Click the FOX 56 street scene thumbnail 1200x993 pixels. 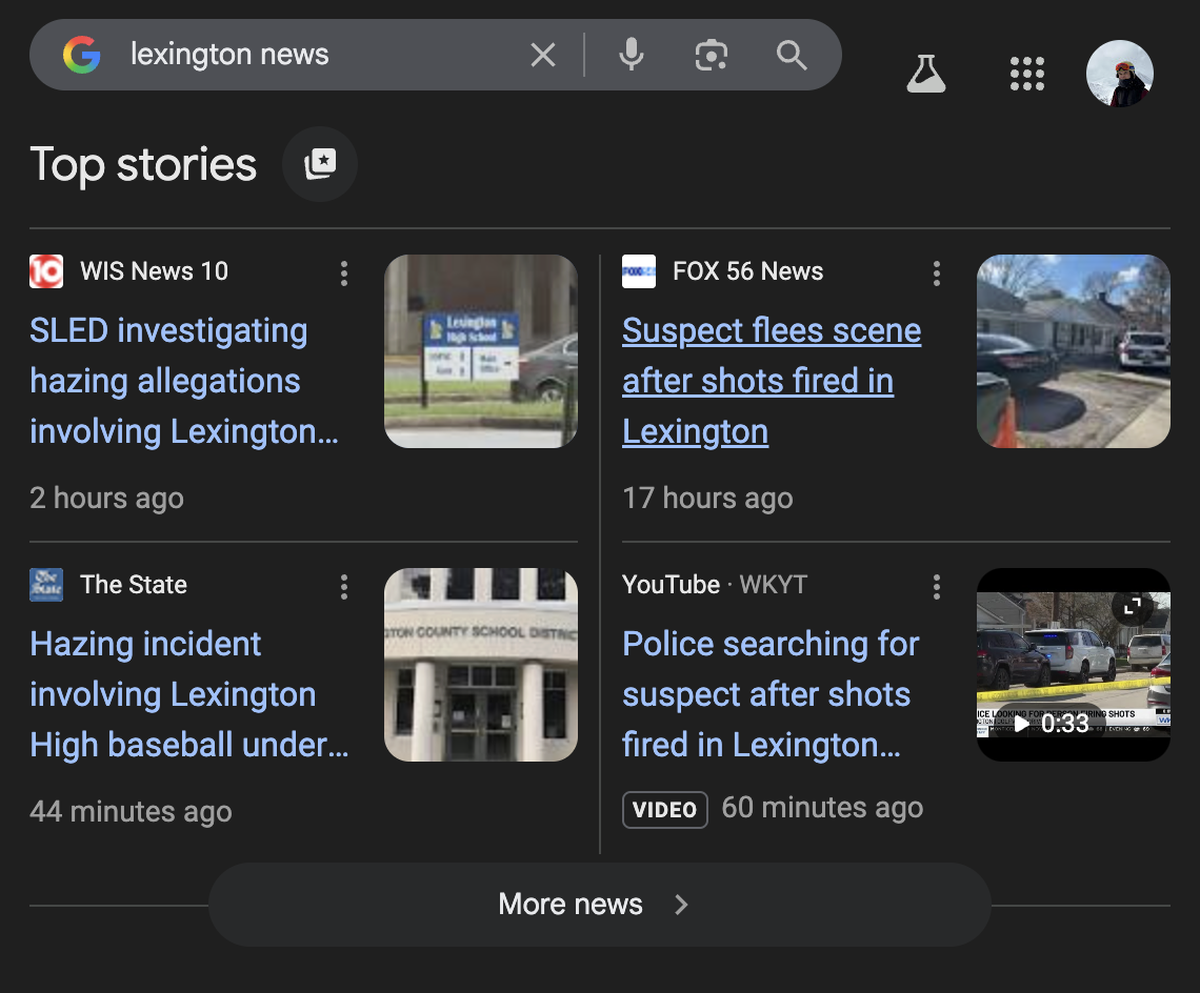tap(1074, 351)
